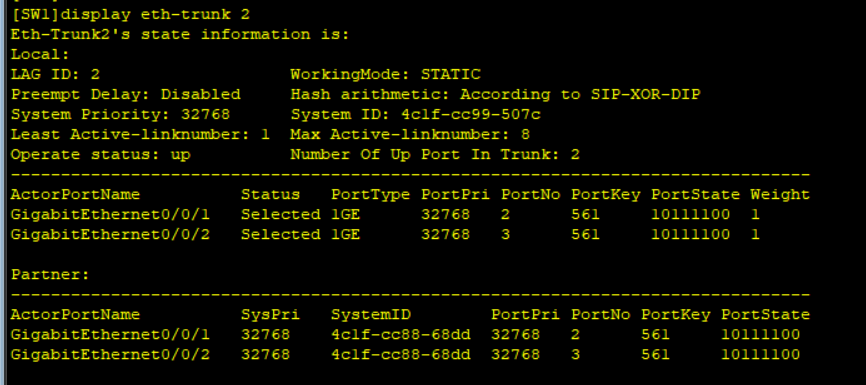This screenshot has height=385, width=866.
Task: Select the Local table 'PortKey' header
Action: point(606,194)
